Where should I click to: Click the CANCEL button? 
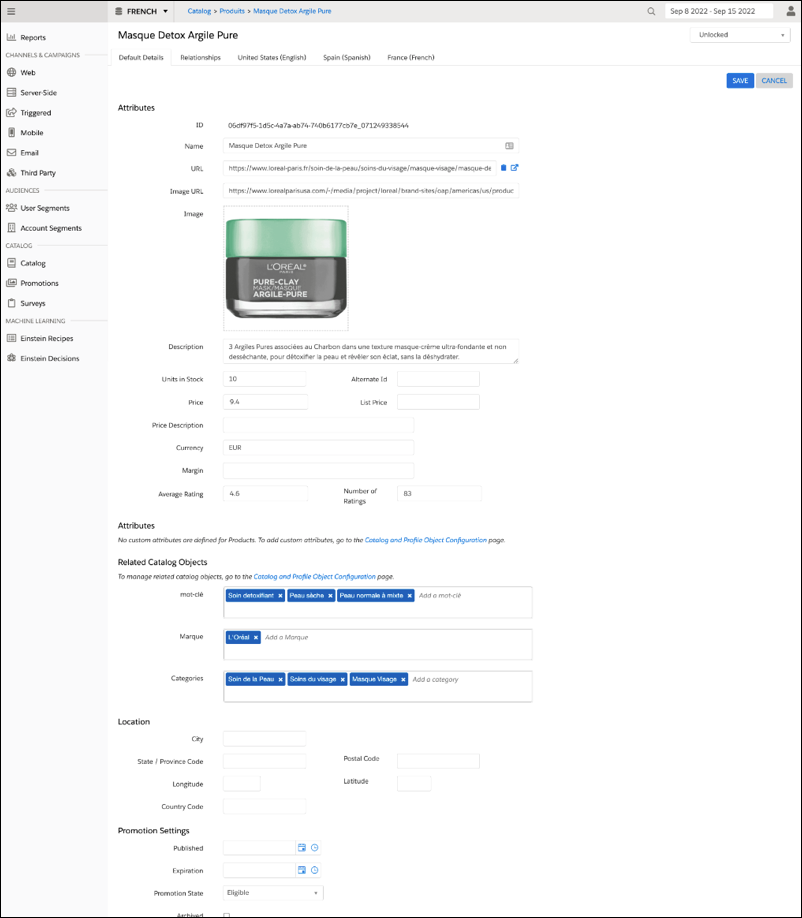[x=774, y=81]
